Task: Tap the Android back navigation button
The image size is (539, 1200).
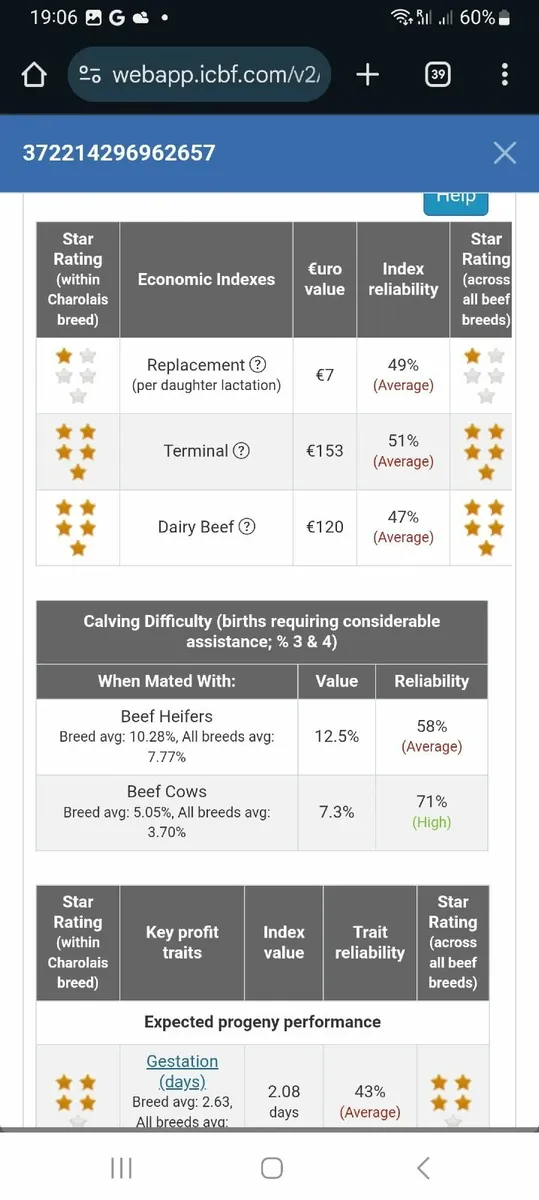Action: tap(423, 1168)
